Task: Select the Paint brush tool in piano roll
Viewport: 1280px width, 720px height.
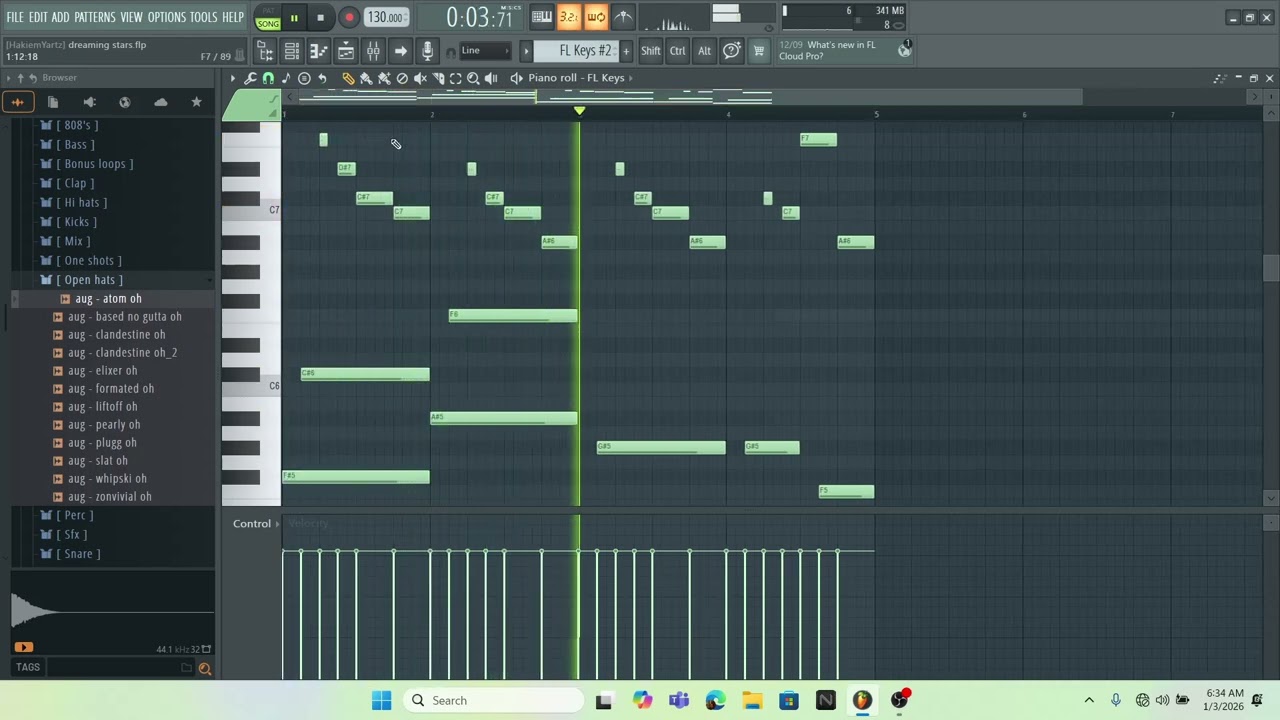Action: [366, 78]
